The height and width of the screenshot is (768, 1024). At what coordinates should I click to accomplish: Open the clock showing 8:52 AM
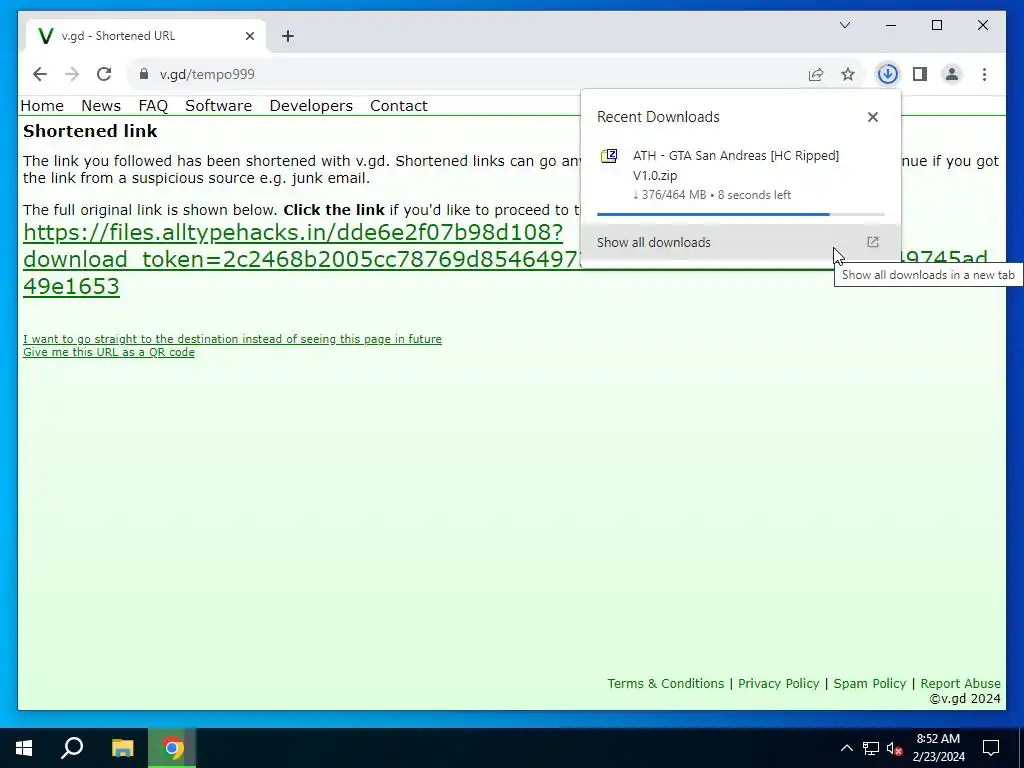point(938,748)
